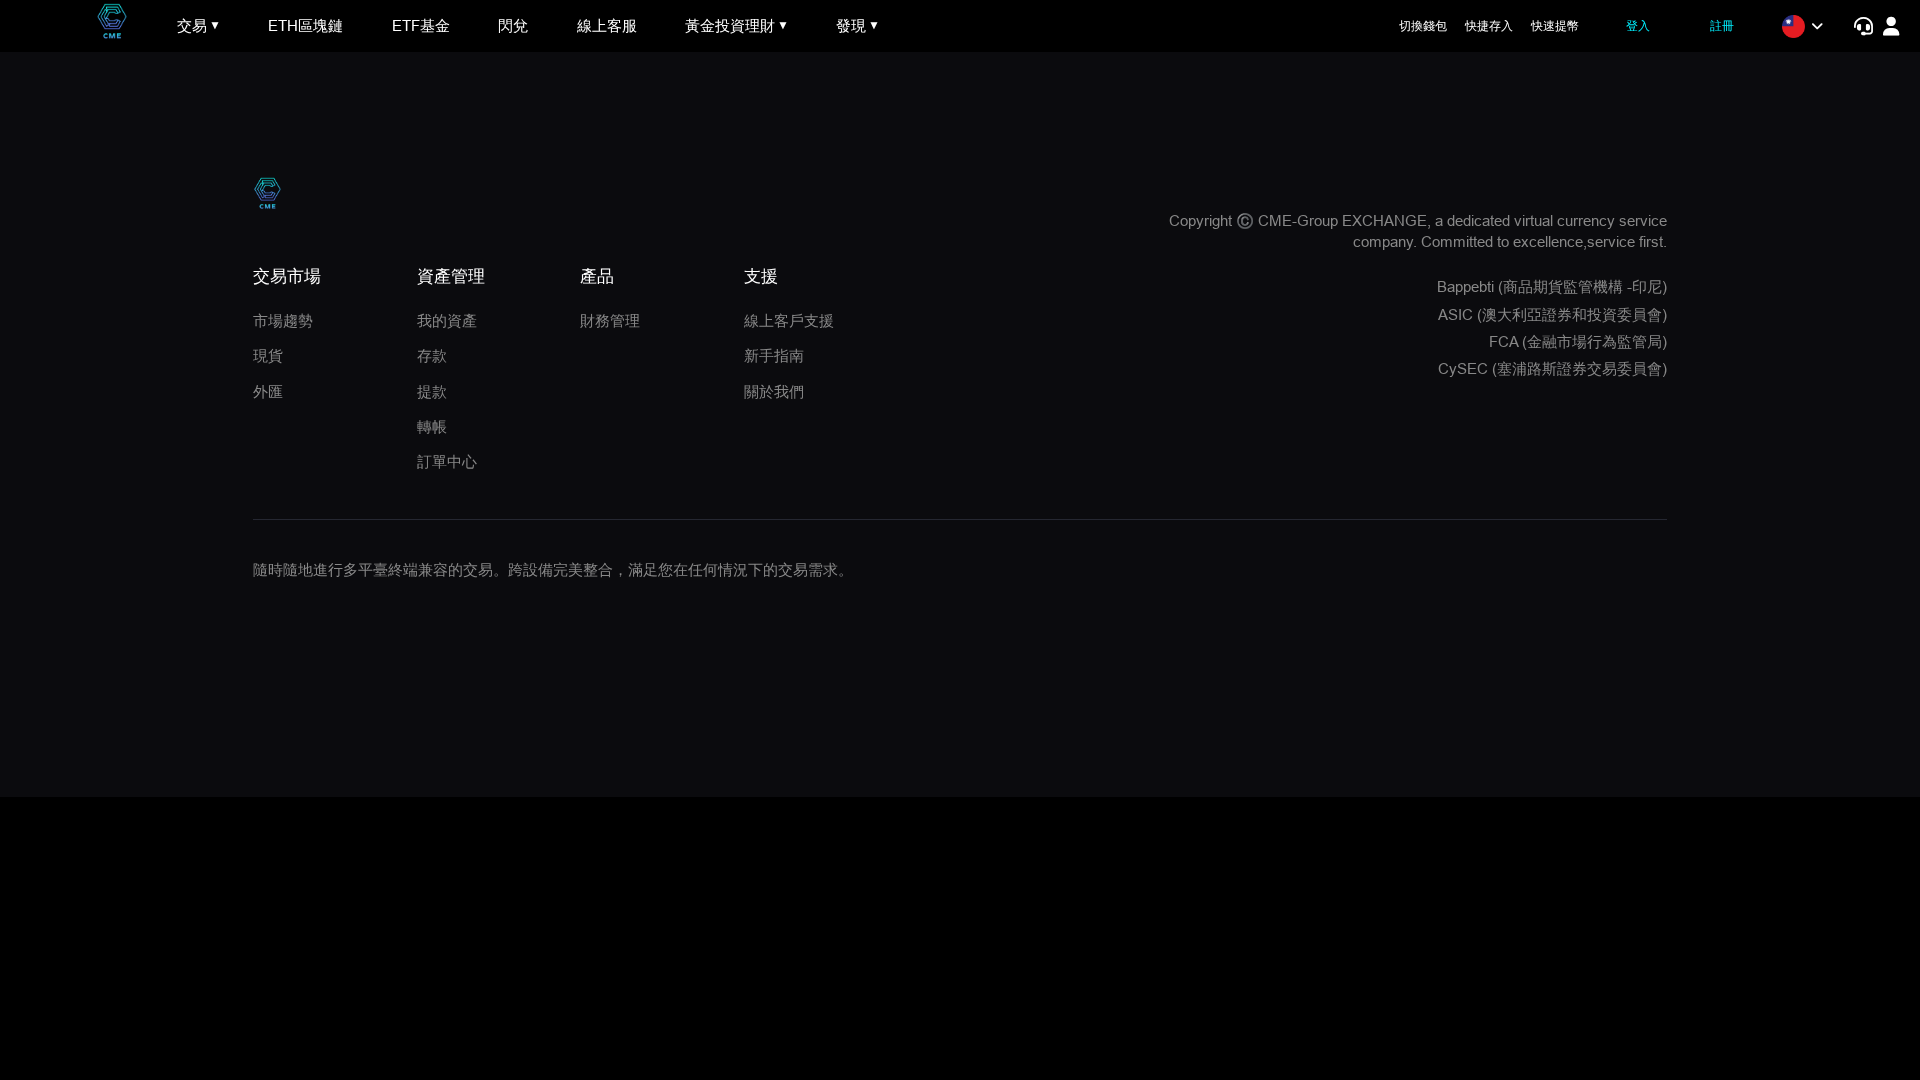Open the 訂單中心 footer link
This screenshot has width=1920, height=1080.
point(446,462)
